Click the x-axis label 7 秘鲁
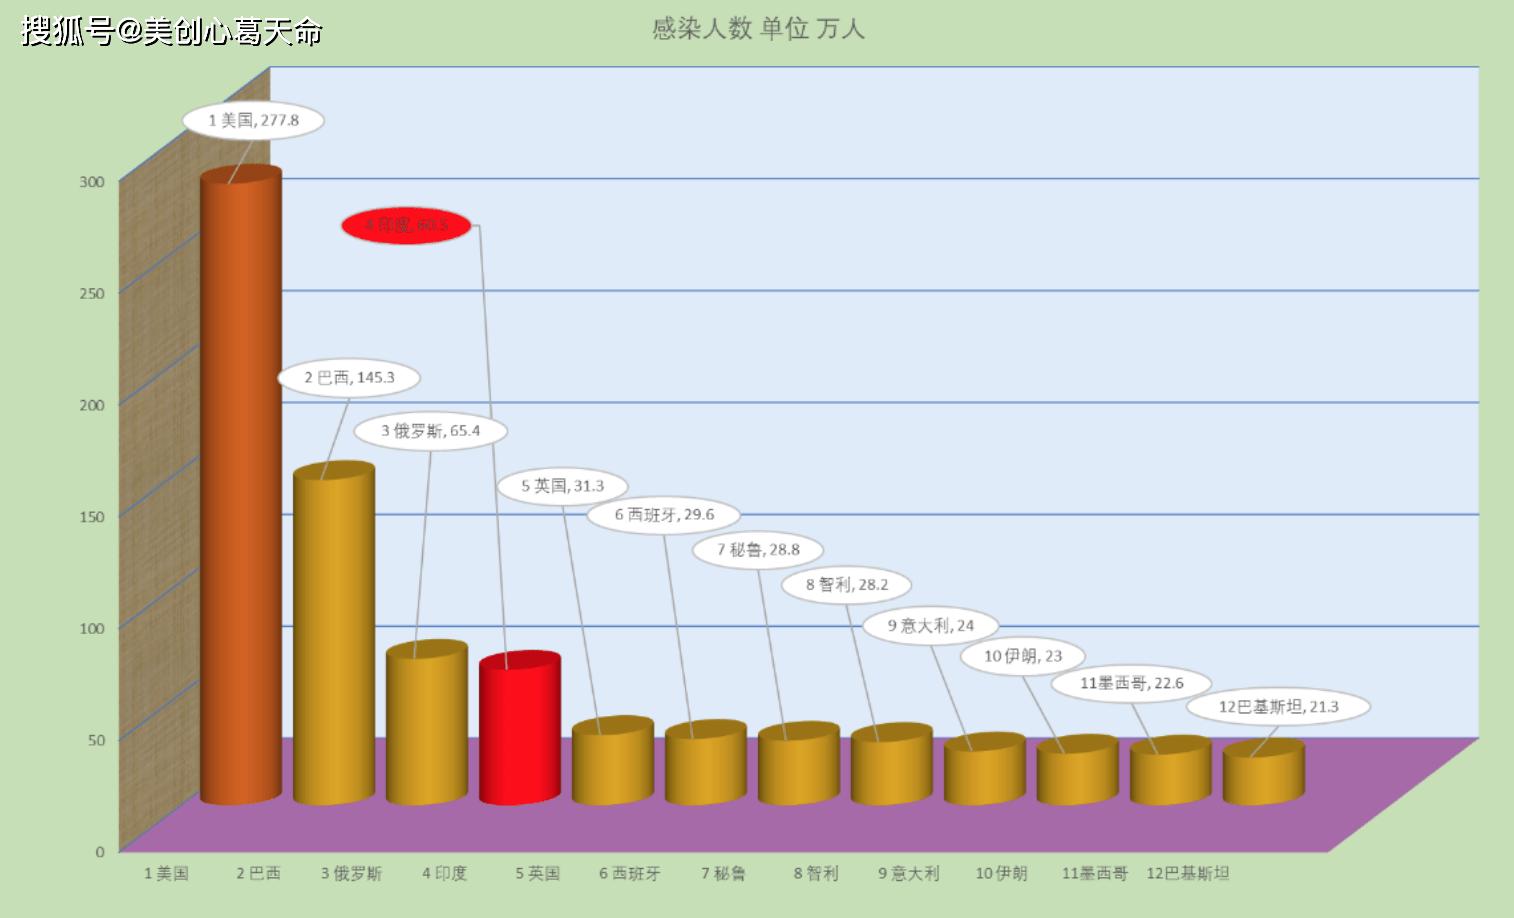The width and height of the screenshot is (1514, 918). tap(723, 873)
